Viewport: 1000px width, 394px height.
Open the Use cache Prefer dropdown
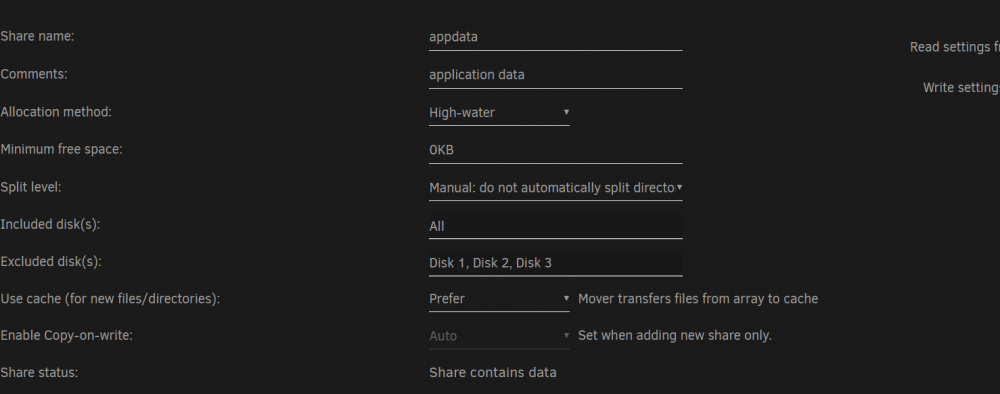(x=499, y=298)
